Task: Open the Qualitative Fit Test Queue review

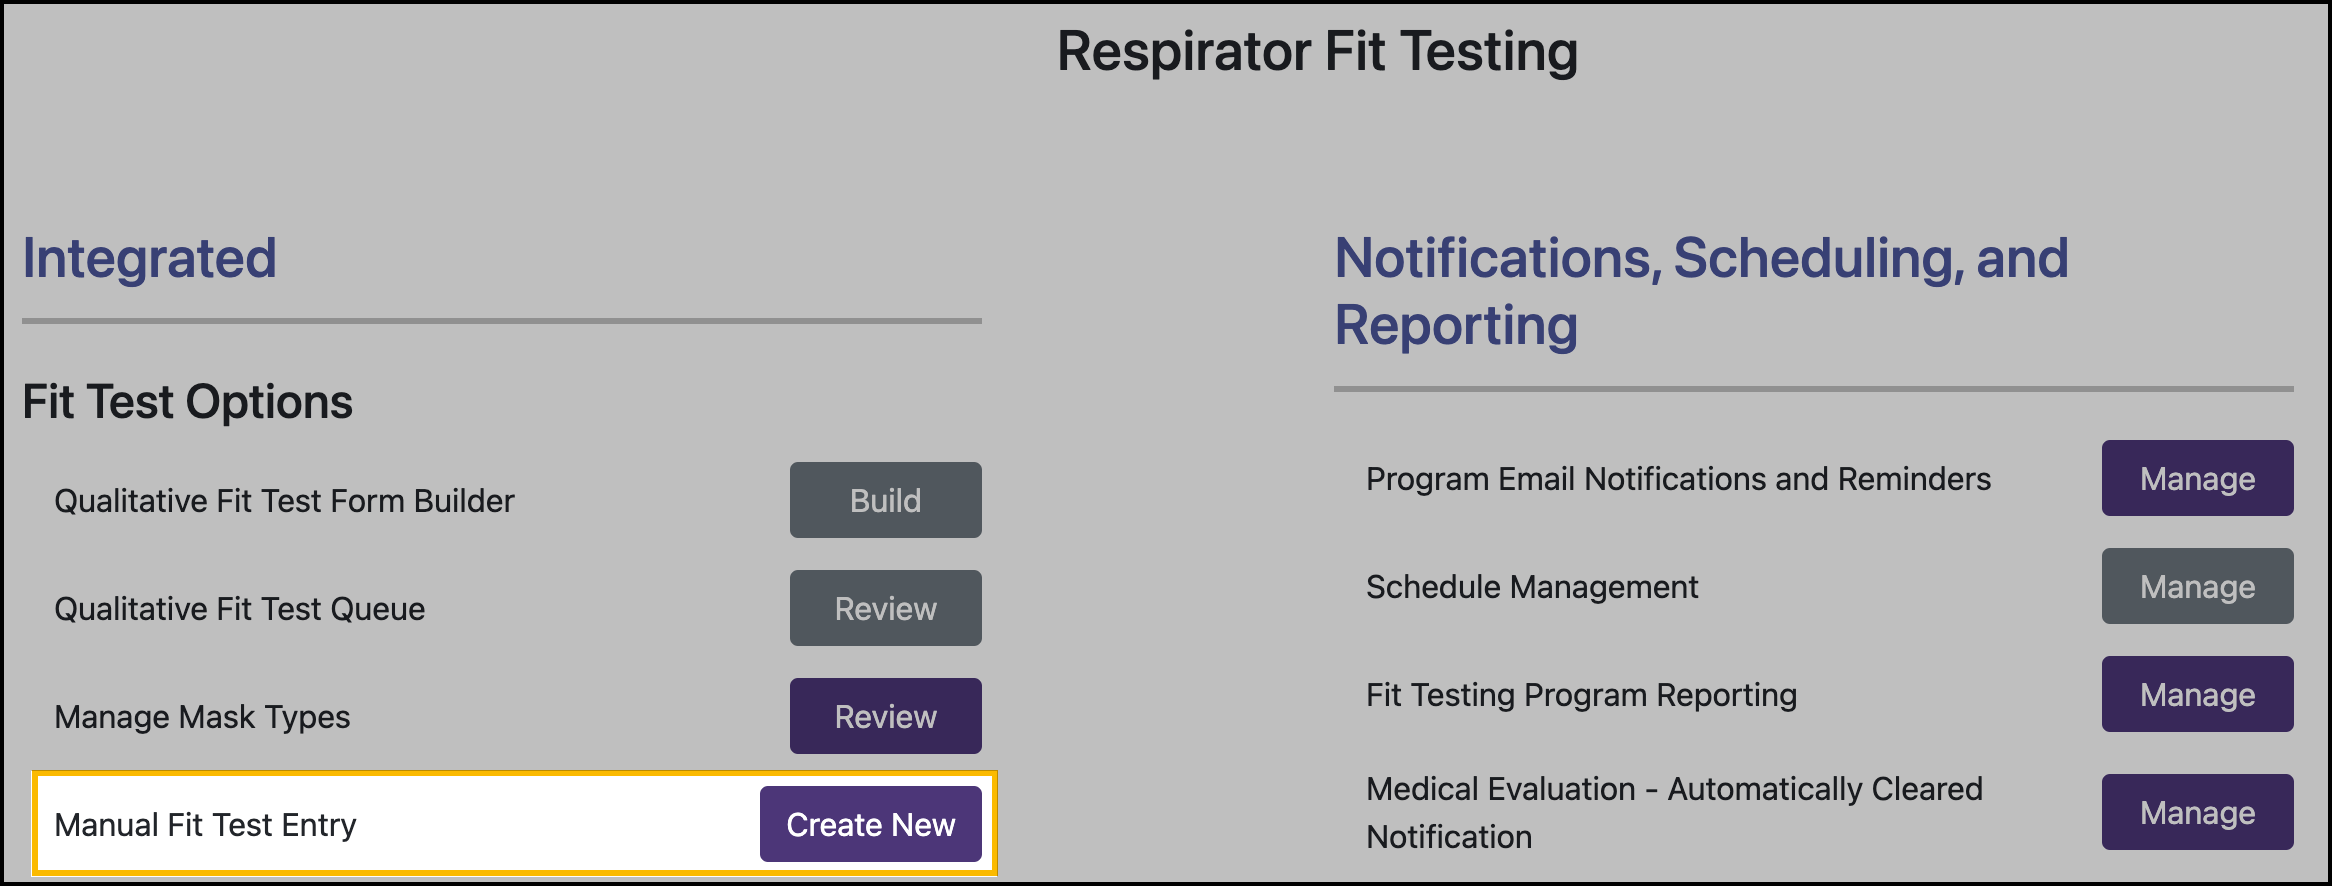Action: 884,607
